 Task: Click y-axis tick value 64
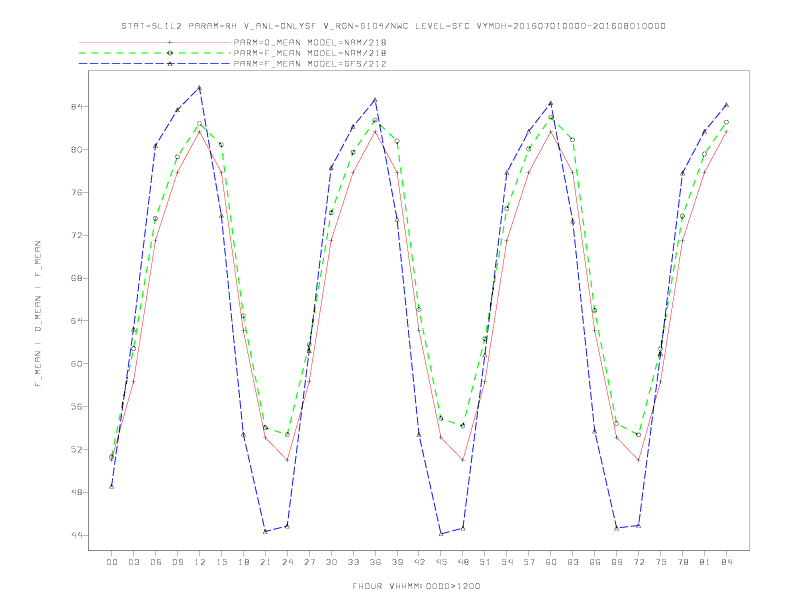pyautogui.click(x=78, y=321)
